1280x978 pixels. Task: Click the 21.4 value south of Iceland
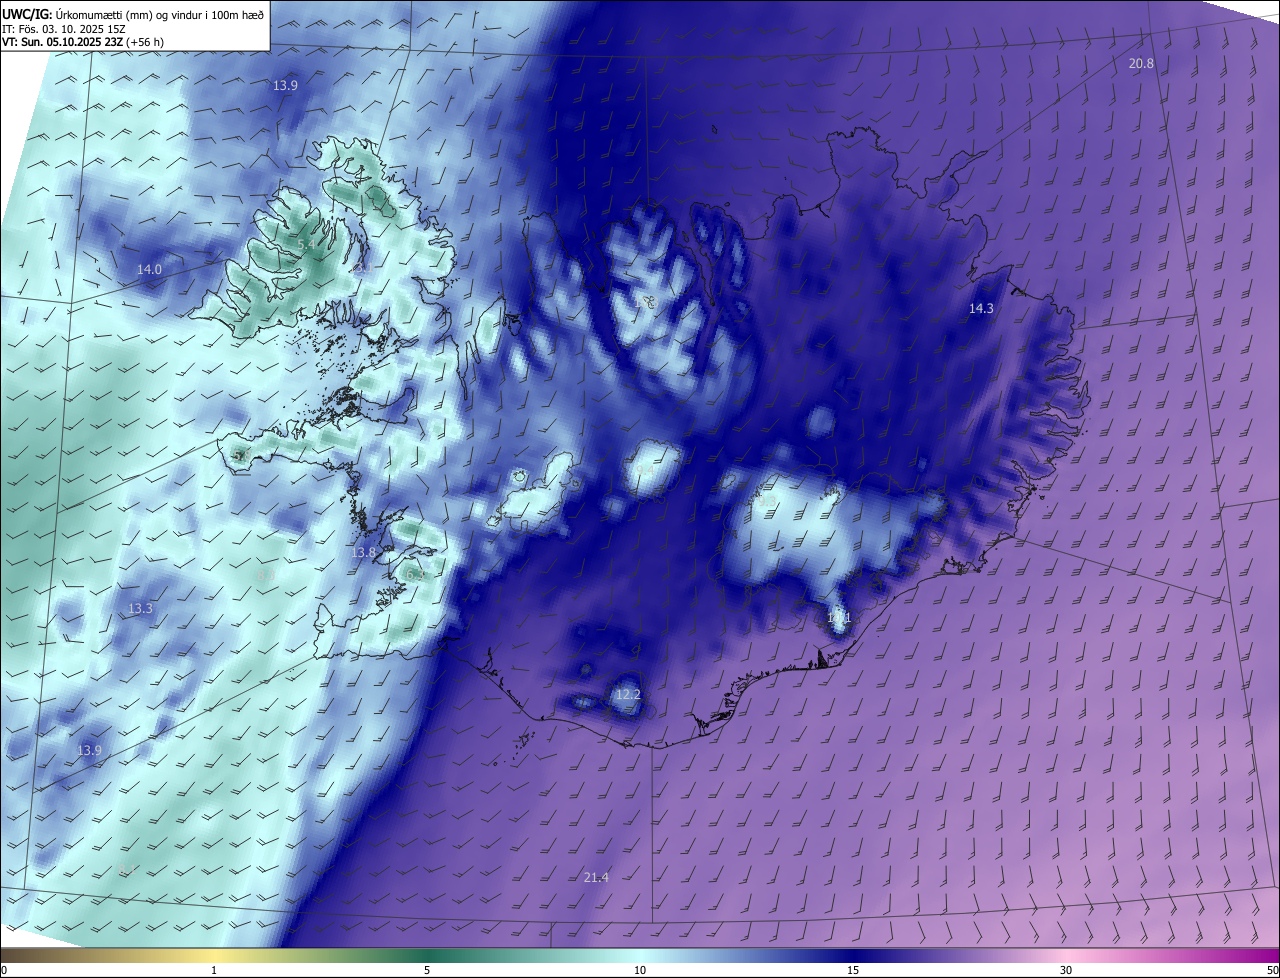tap(595, 878)
